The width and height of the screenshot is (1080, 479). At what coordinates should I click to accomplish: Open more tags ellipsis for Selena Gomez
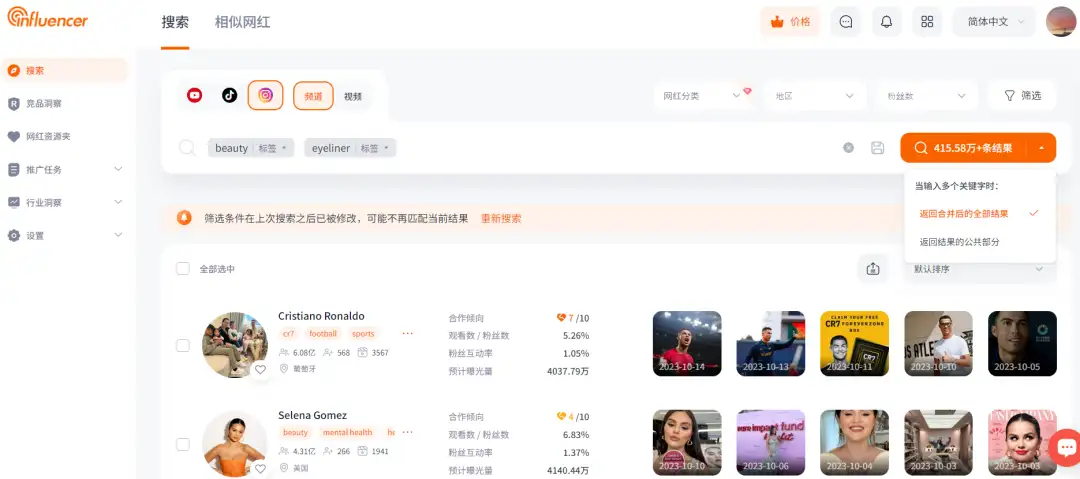(x=408, y=432)
